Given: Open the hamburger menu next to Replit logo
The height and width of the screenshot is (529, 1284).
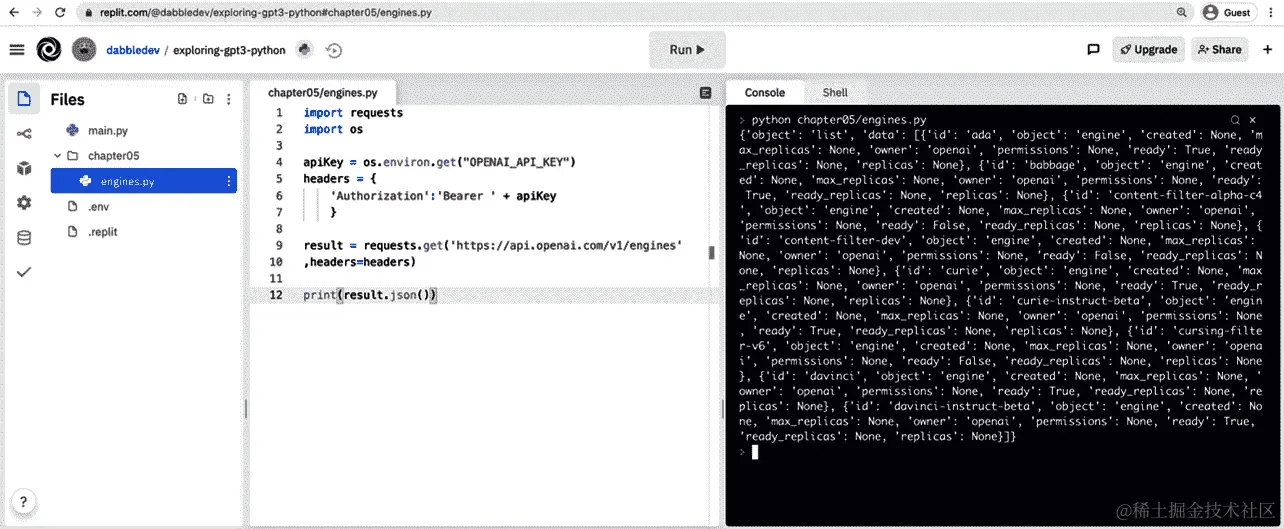Looking at the screenshot, I should click(17, 50).
